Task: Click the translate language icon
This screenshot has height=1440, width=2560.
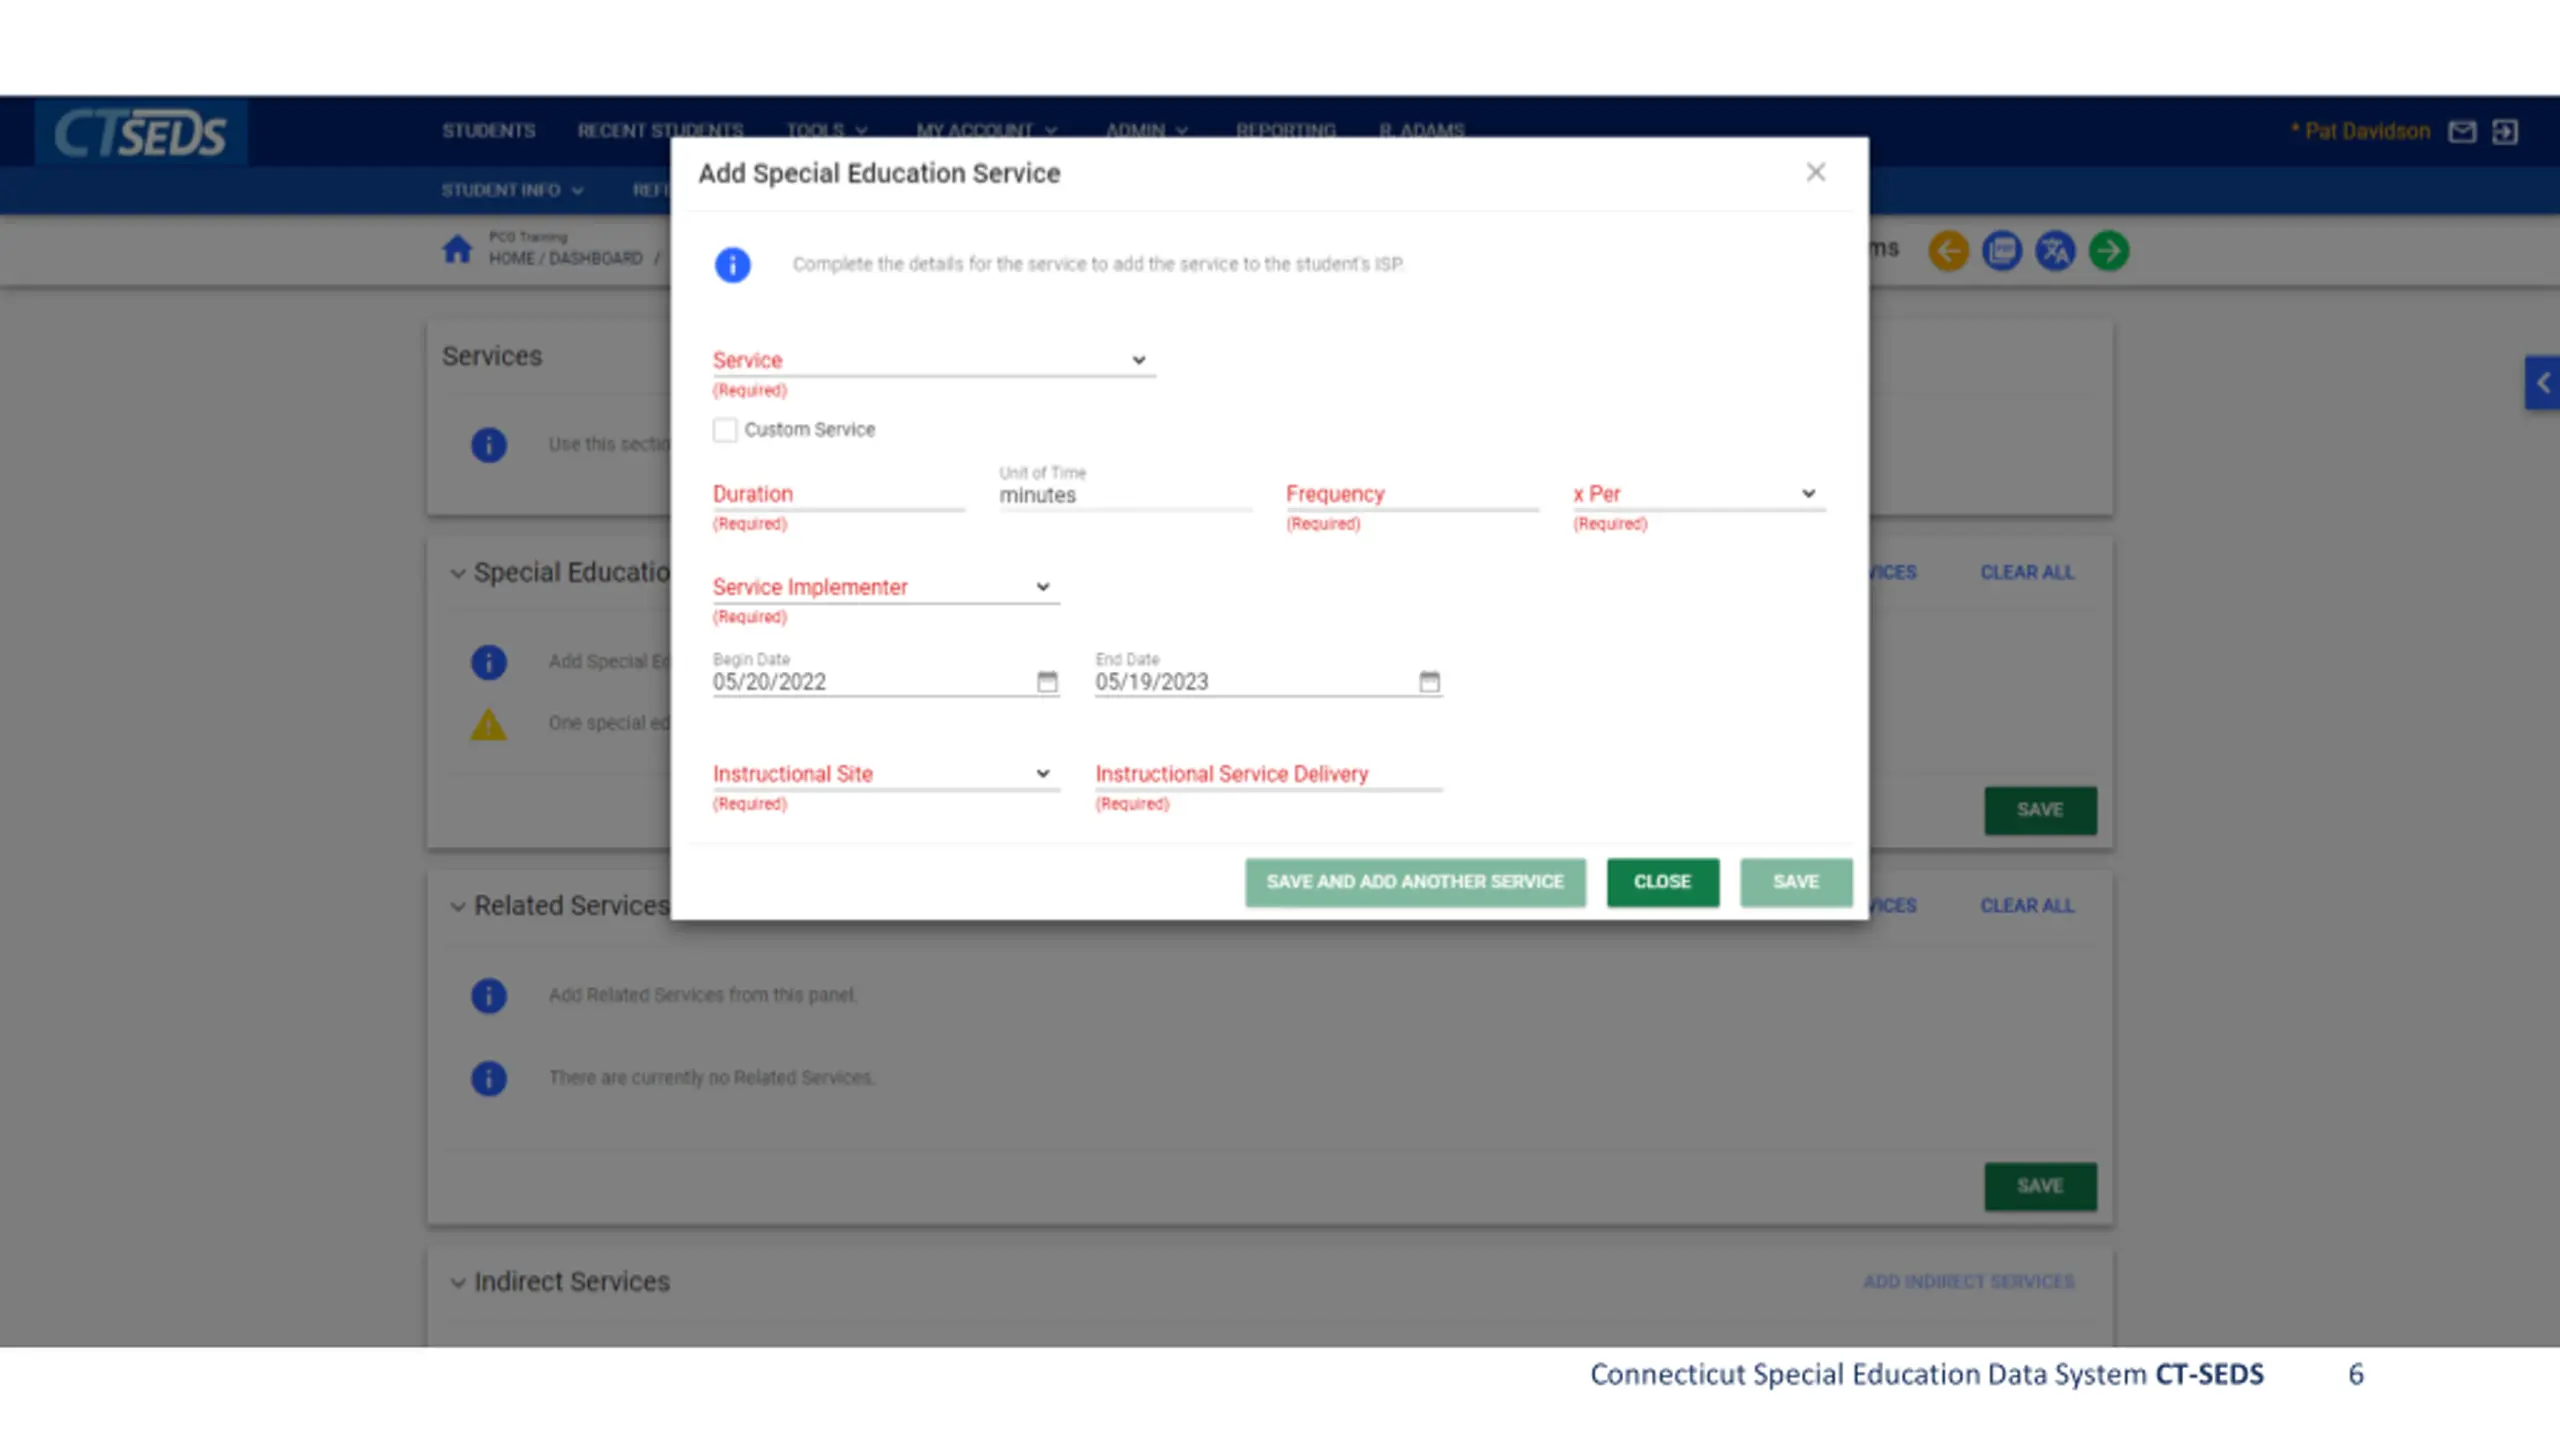Action: coord(2055,250)
